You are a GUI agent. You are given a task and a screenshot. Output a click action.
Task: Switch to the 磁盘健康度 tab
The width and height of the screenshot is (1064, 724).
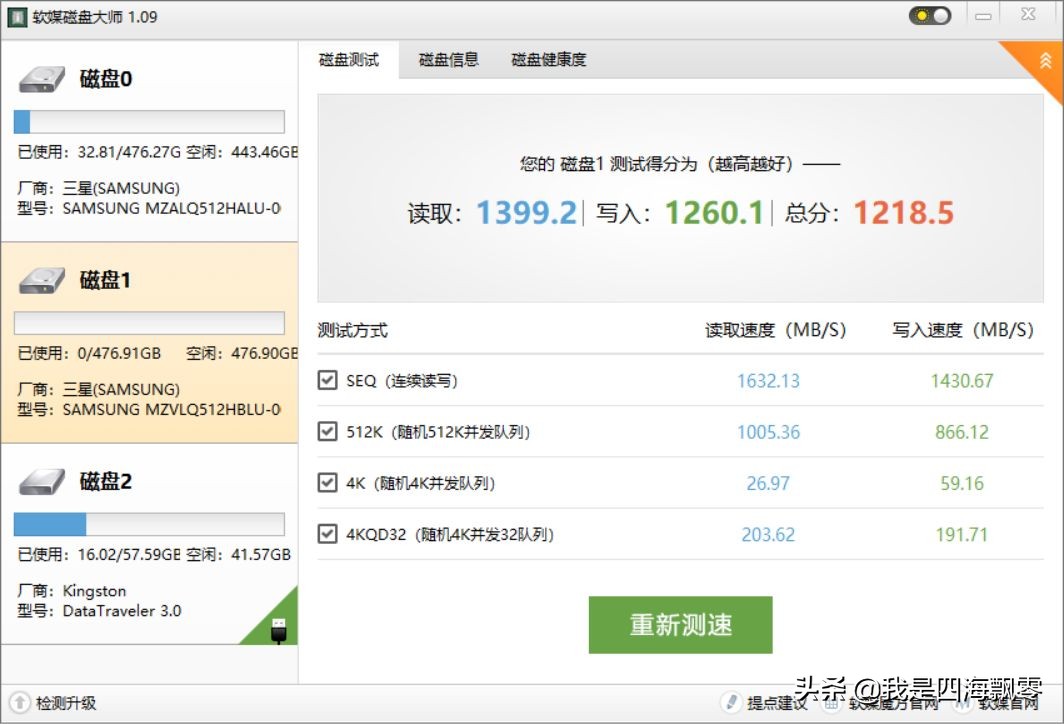click(x=549, y=59)
